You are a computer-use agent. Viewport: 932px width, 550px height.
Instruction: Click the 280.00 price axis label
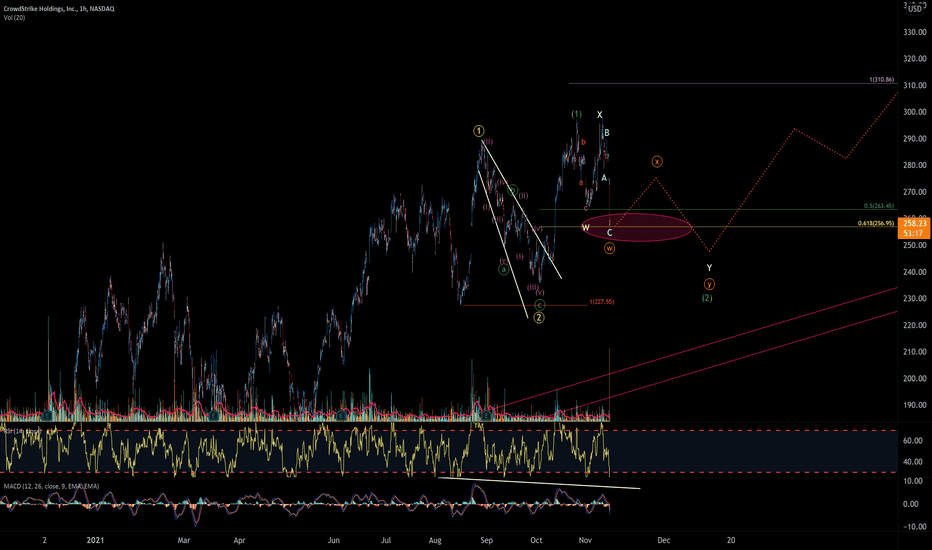914,165
